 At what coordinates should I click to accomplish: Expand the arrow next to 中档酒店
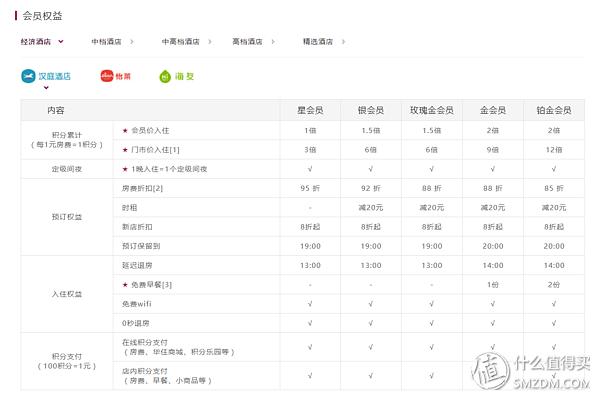[132, 41]
